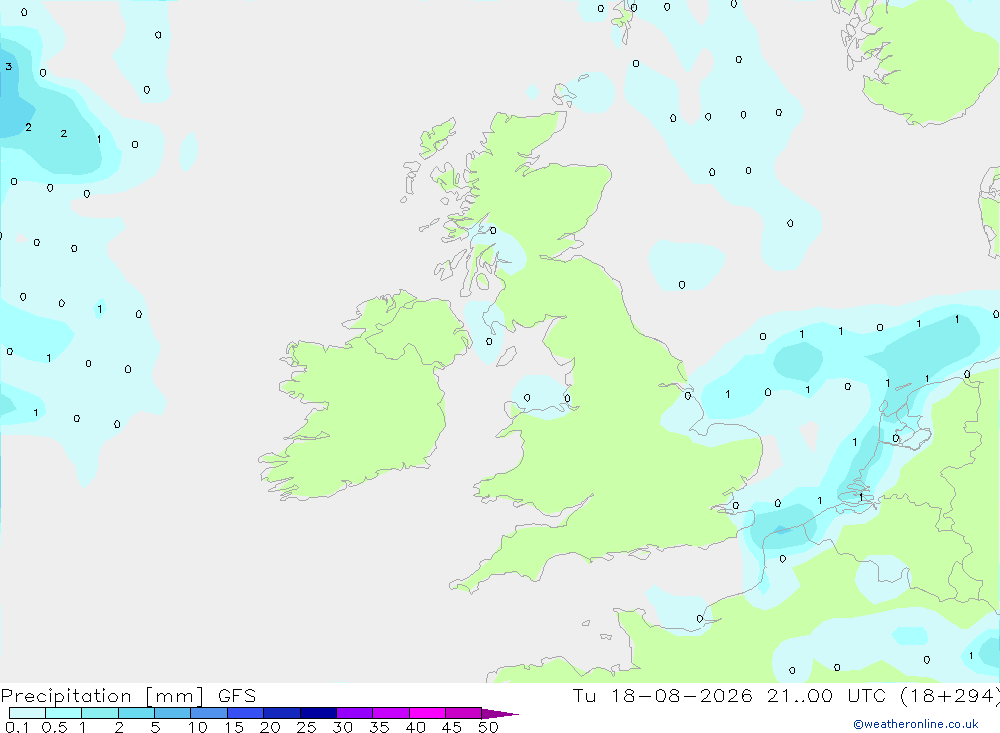Click the '(18+294)' forecast offset text
1000x733 pixels.
pyautogui.click(x=950, y=696)
